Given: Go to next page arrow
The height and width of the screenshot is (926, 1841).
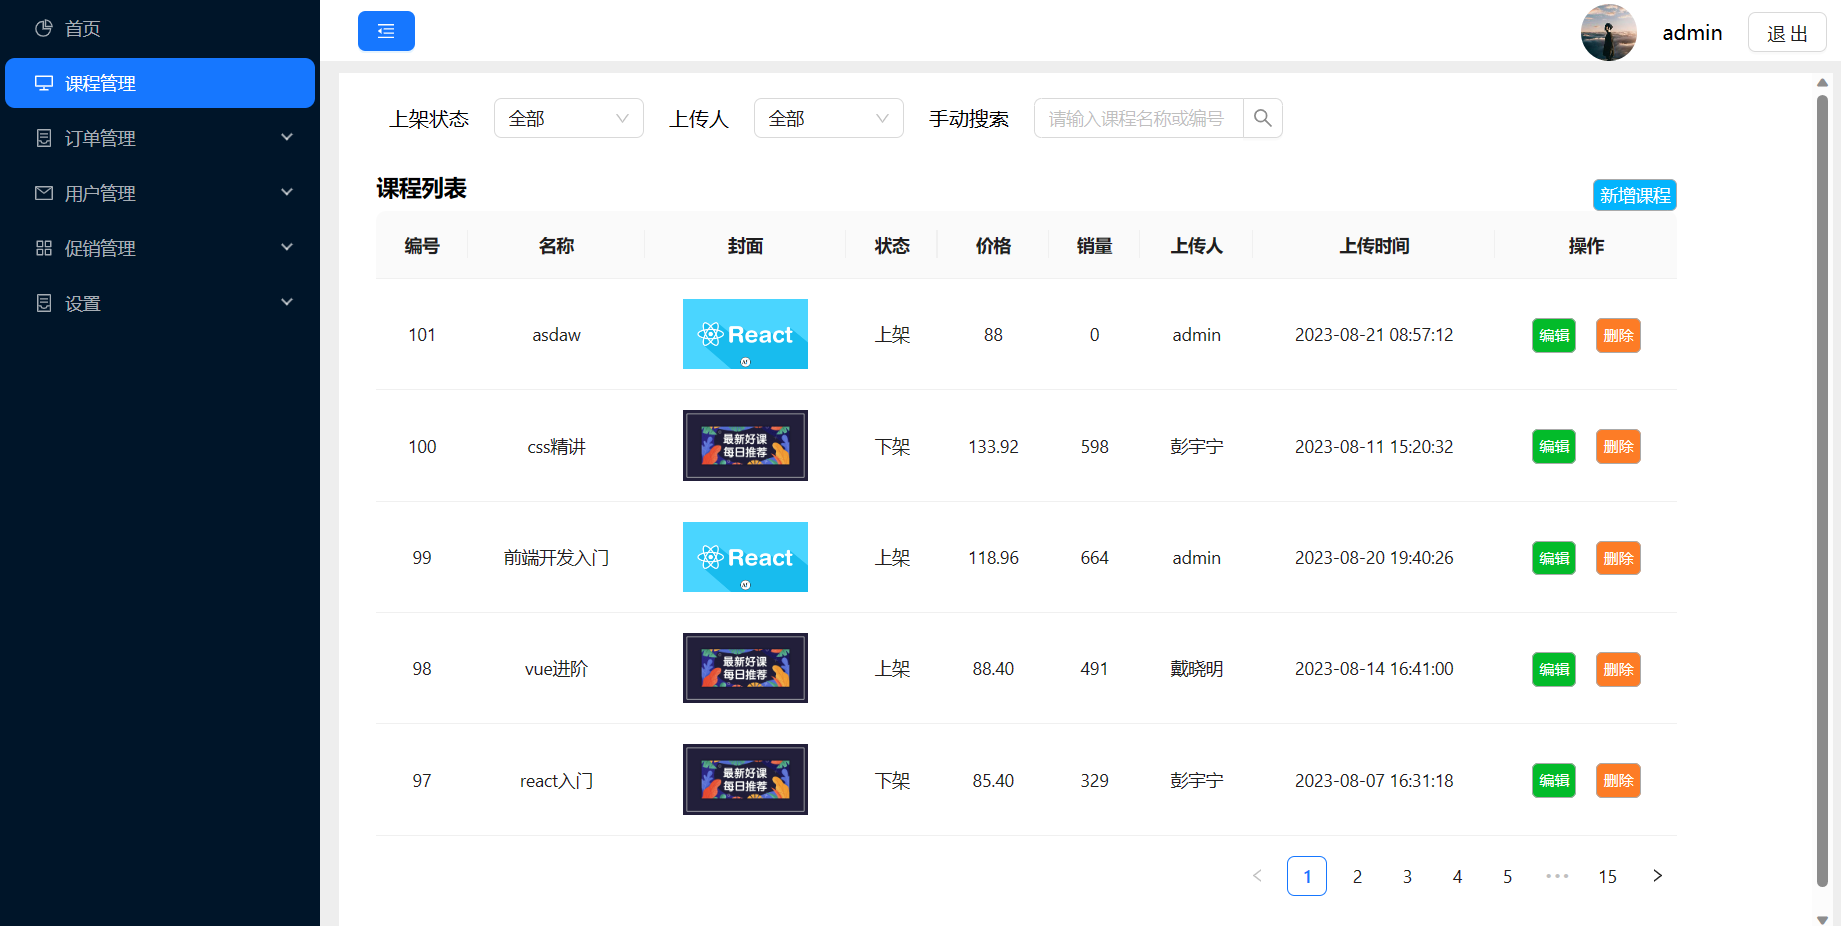Looking at the screenshot, I should click(1657, 876).
